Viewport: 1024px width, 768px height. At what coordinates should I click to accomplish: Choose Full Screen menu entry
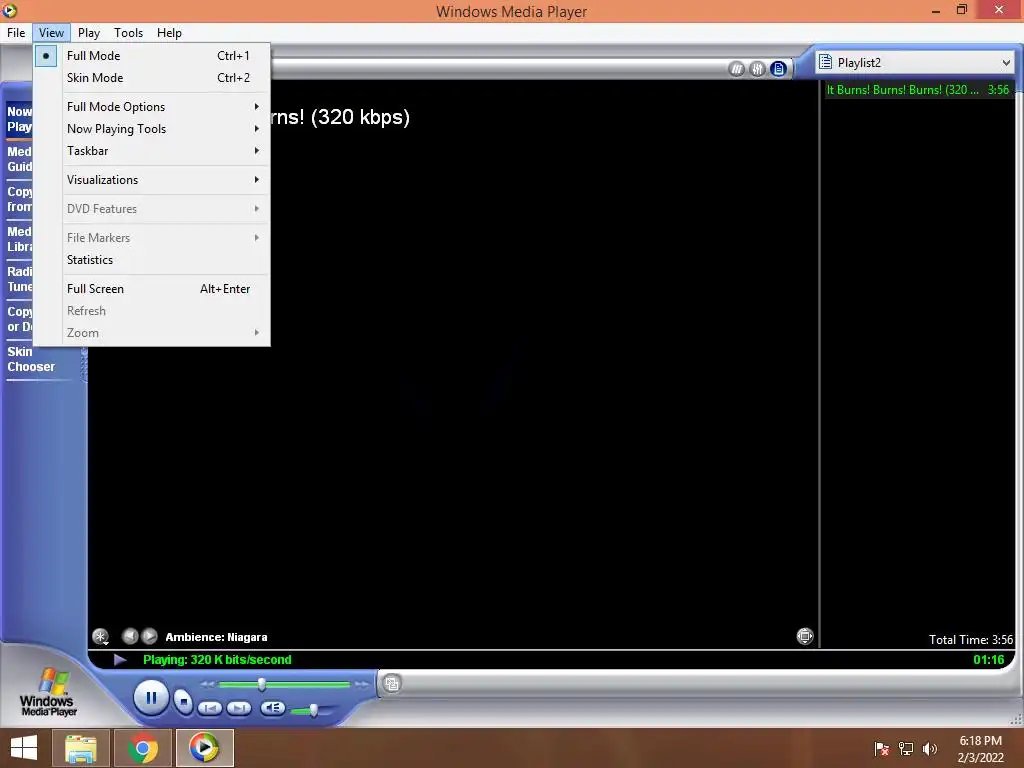pos(152,289)
